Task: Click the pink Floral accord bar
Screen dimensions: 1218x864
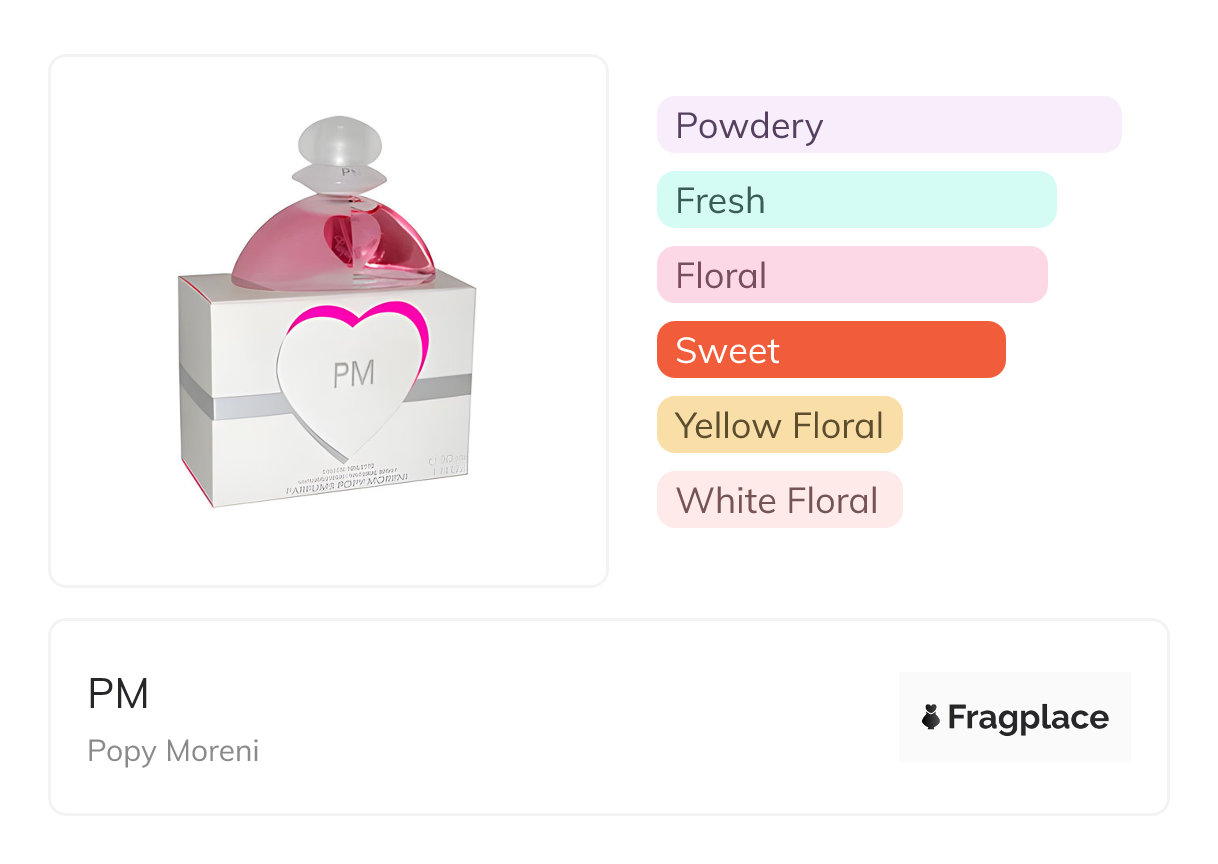Action: (851, 275)
